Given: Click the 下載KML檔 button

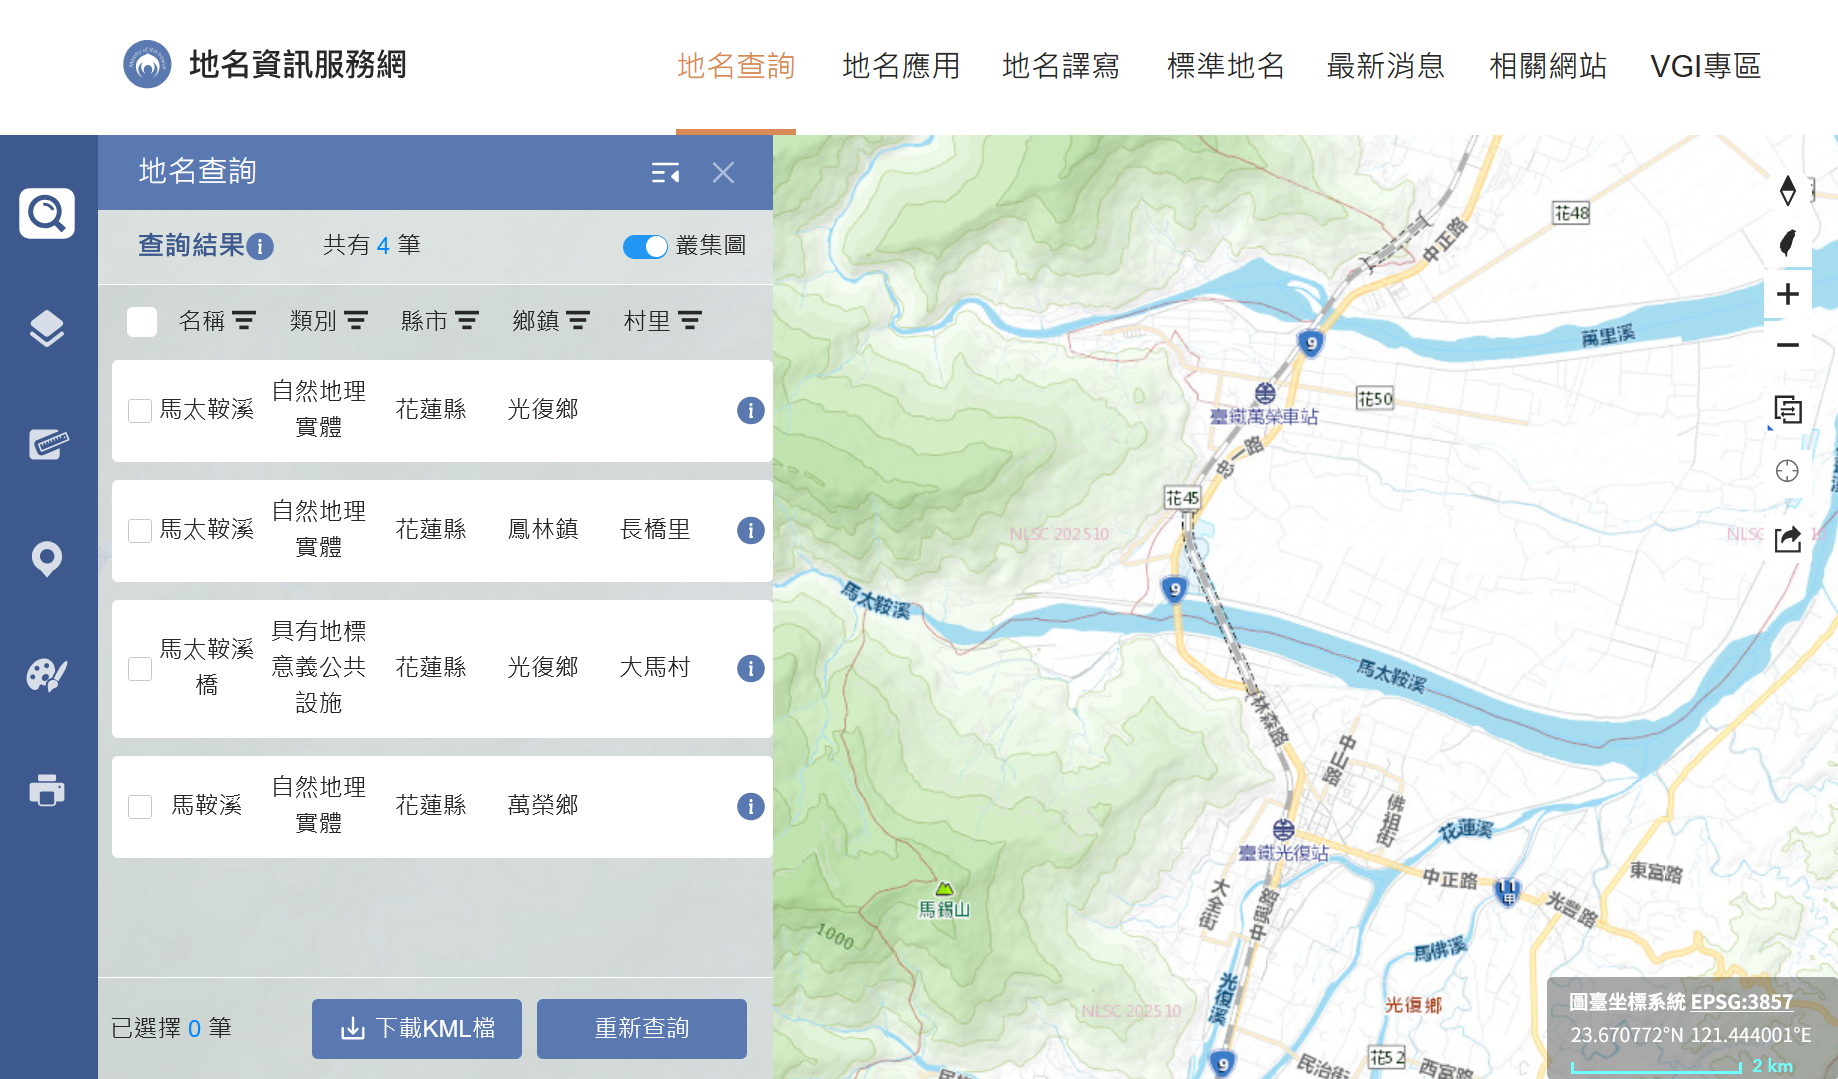Looking at the screenshot, I should point(417,1028).
